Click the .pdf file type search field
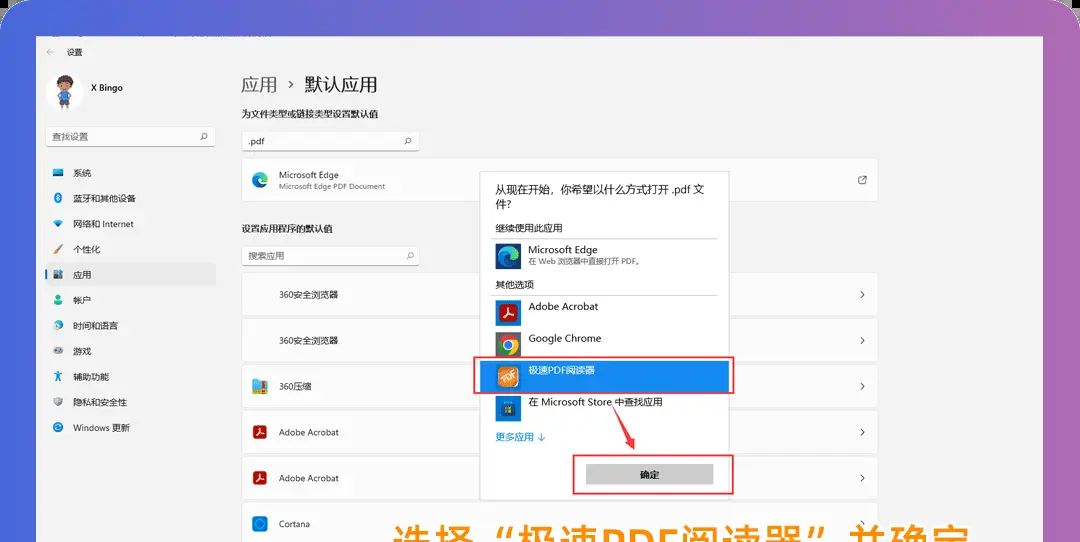Image resolution: width=1080 pixels, height=542 pixels. (330, 141)
